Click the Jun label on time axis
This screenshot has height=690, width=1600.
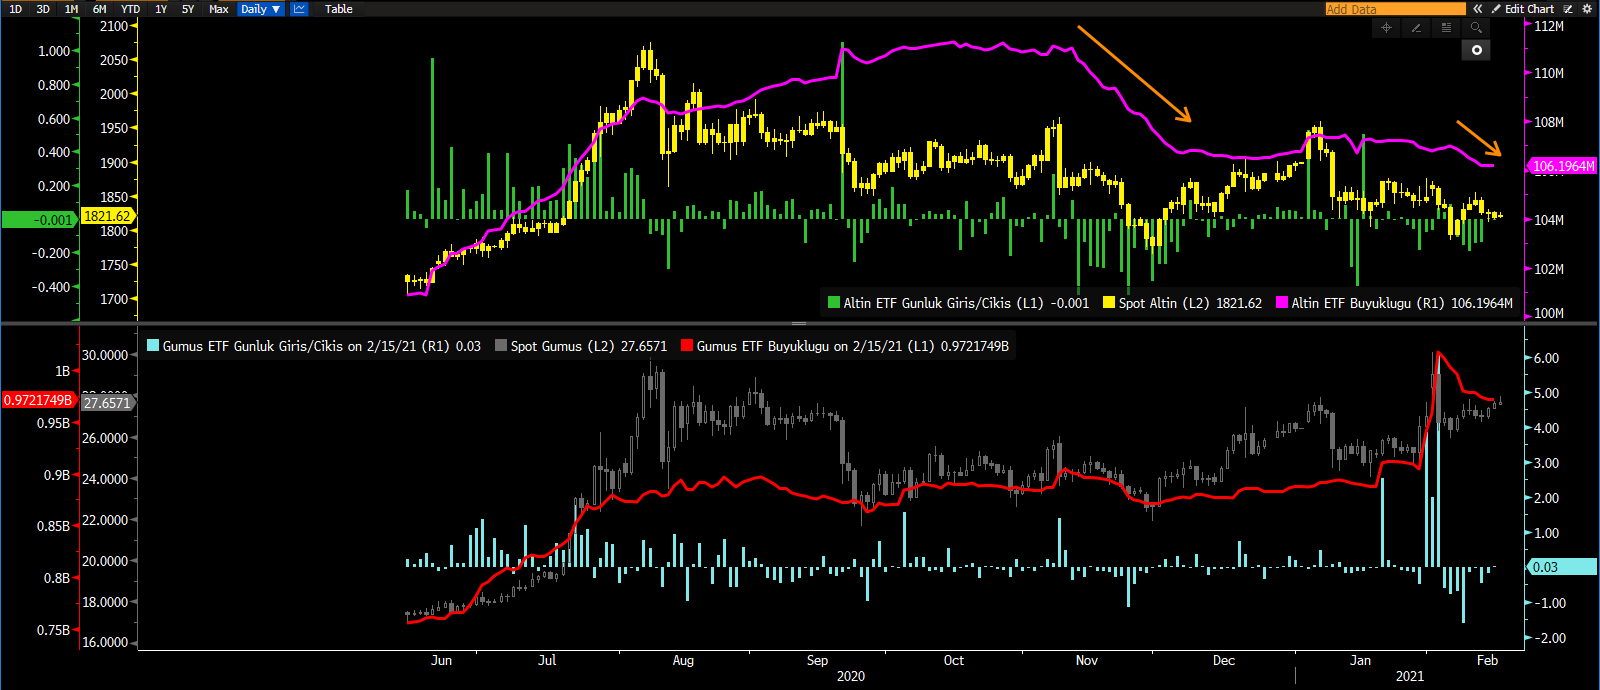click(x=441, y=660)
